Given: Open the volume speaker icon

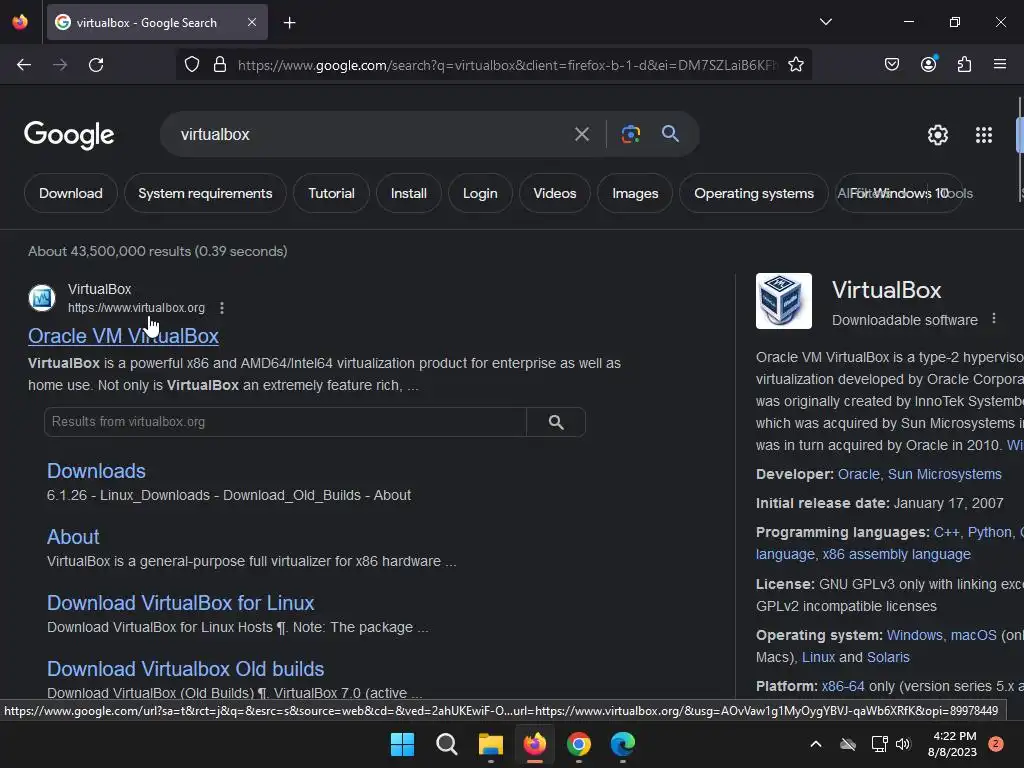Looking at the screenshot, I should coord(903,744).
